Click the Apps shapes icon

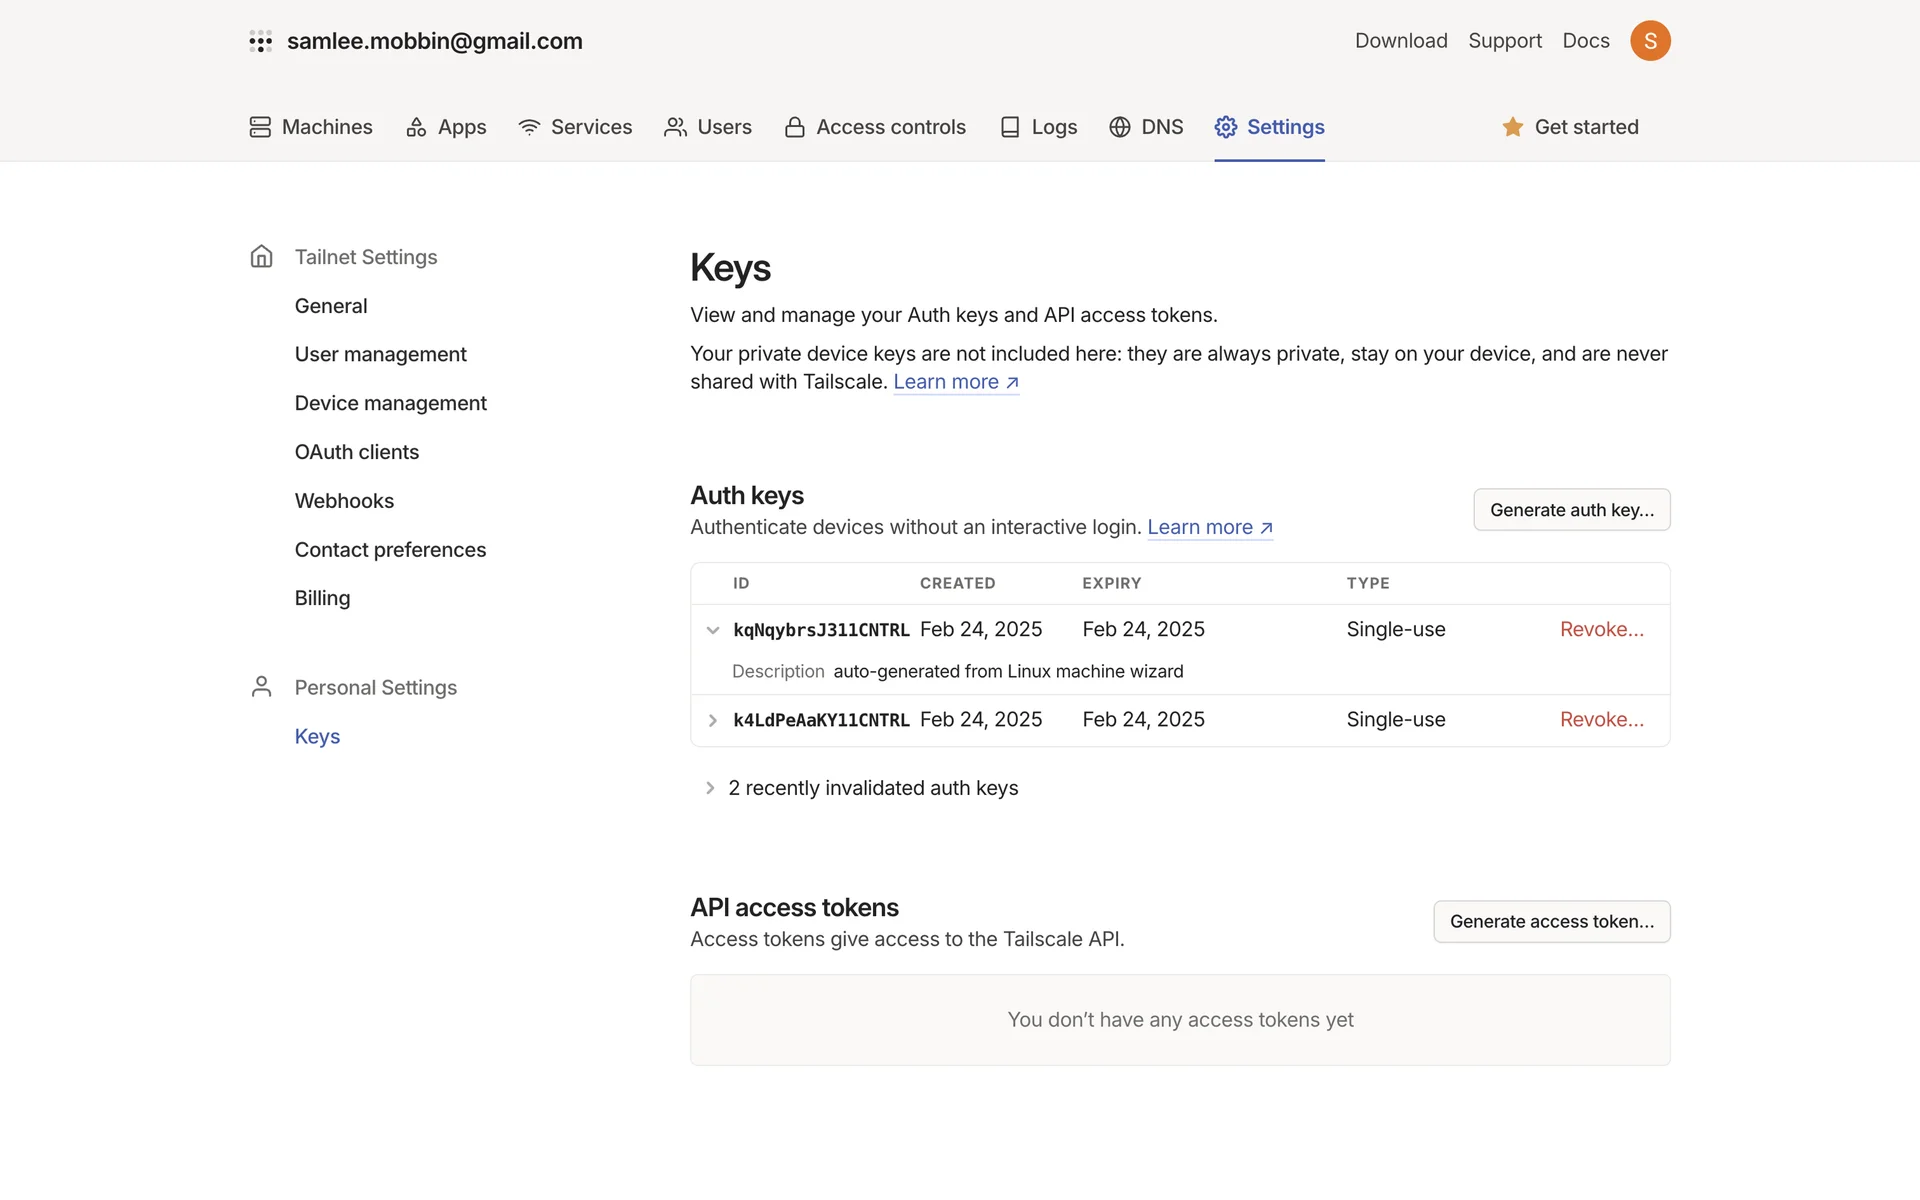point(416,127)
